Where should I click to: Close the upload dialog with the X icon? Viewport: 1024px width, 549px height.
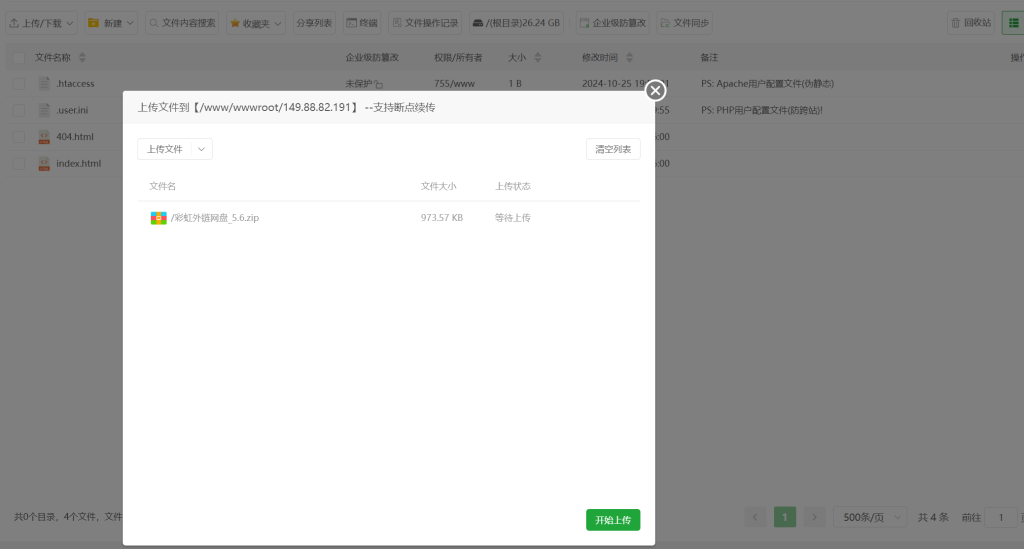coord(656,91)
